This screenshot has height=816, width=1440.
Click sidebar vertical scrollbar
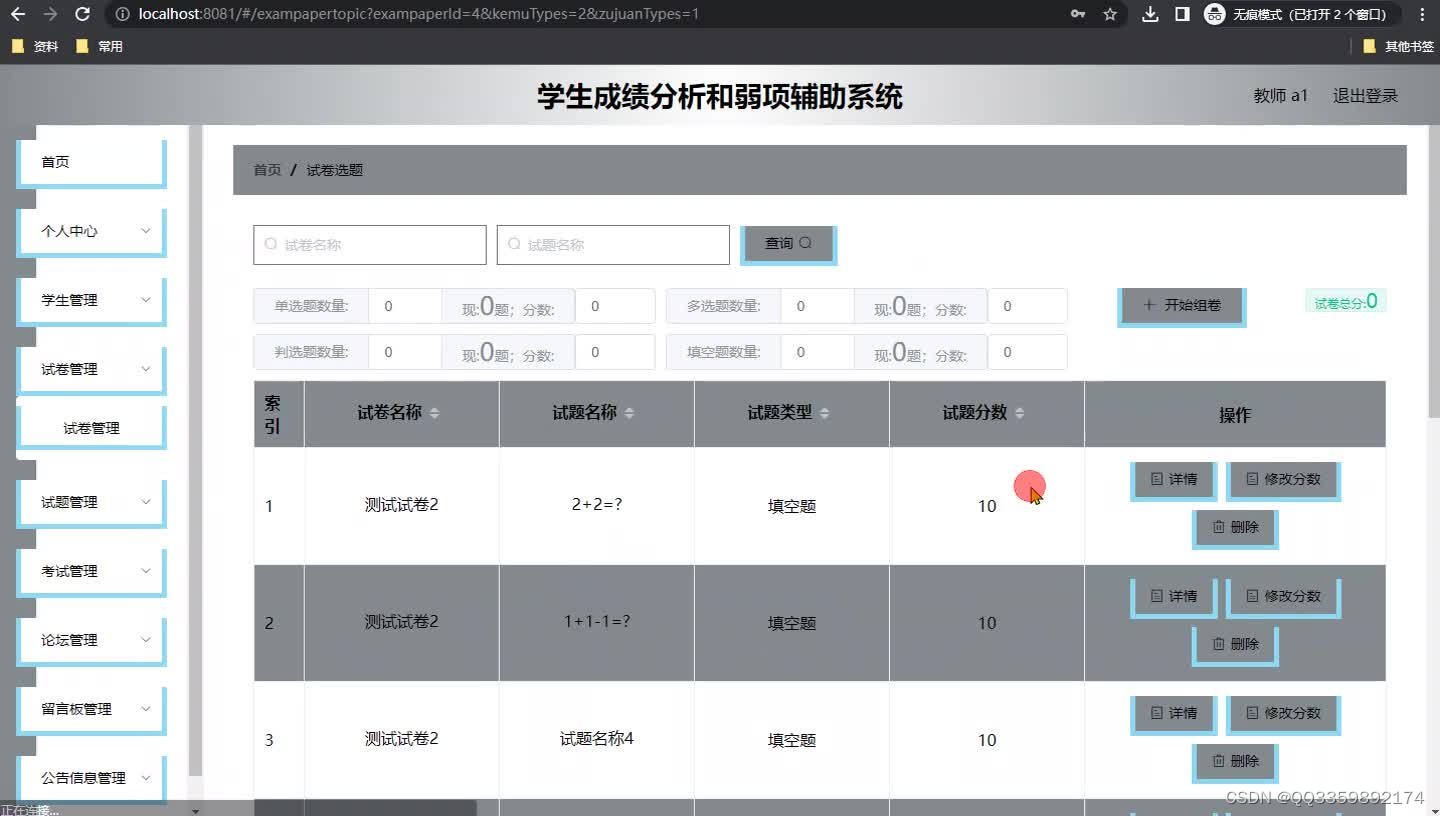click(195, 450)
